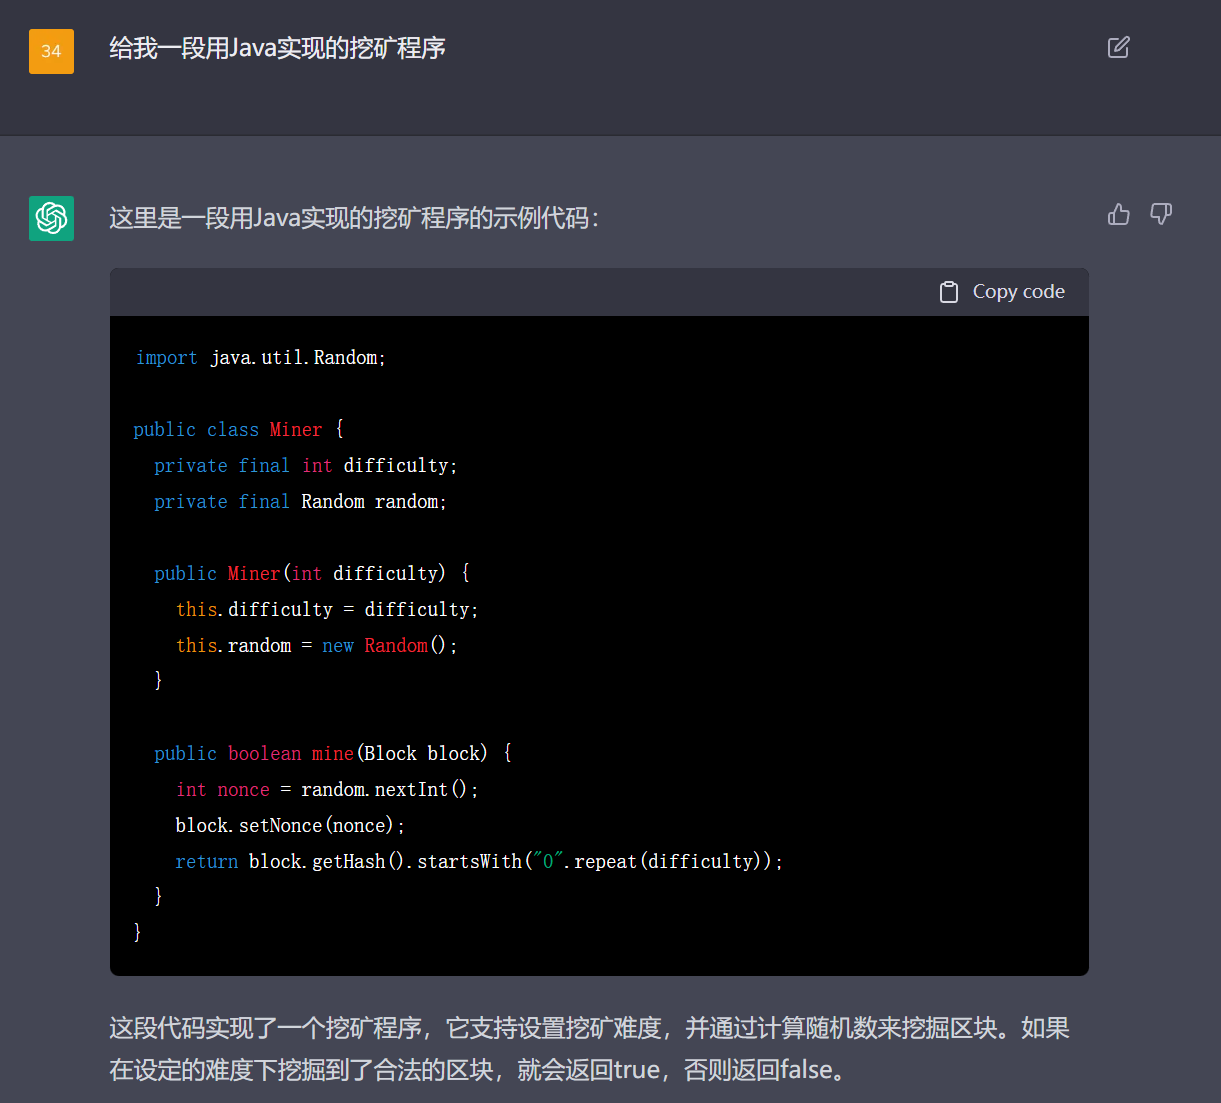Click the public boolean mine method signature

(332, 754)
